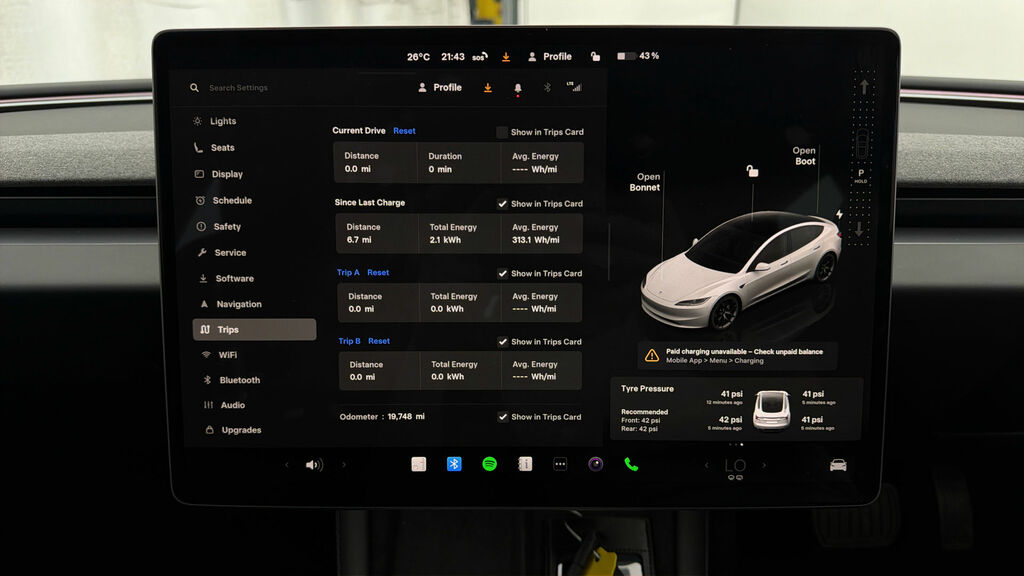Tap Open Boot
The width and height of the screenshot is (1024, 576).
pos(804,155)
